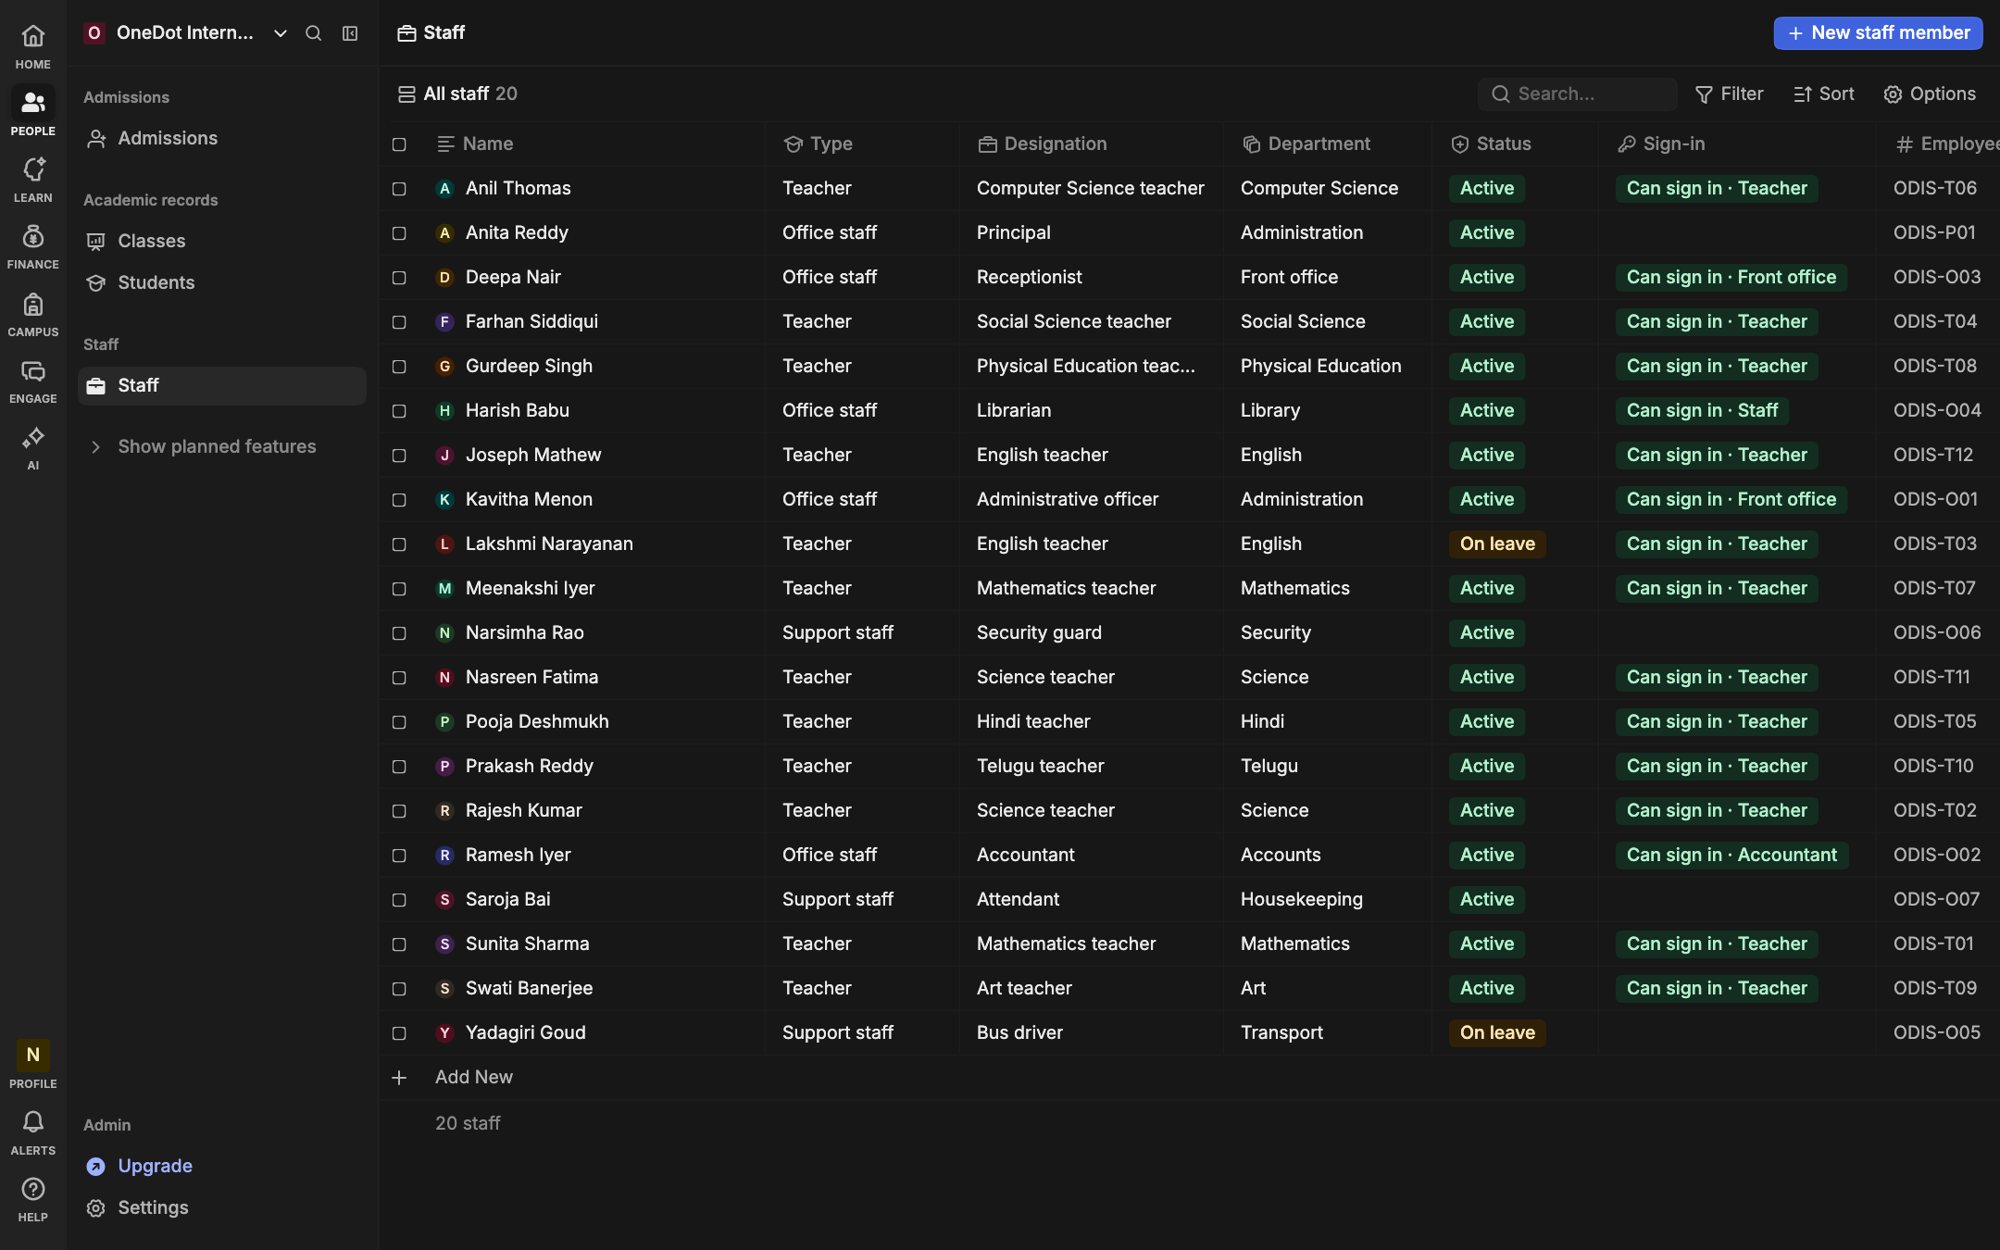Viewport: 2000px width, 1250px height.
Task: Open Settings in the sidebar
Action: [x=222, y=1208]
